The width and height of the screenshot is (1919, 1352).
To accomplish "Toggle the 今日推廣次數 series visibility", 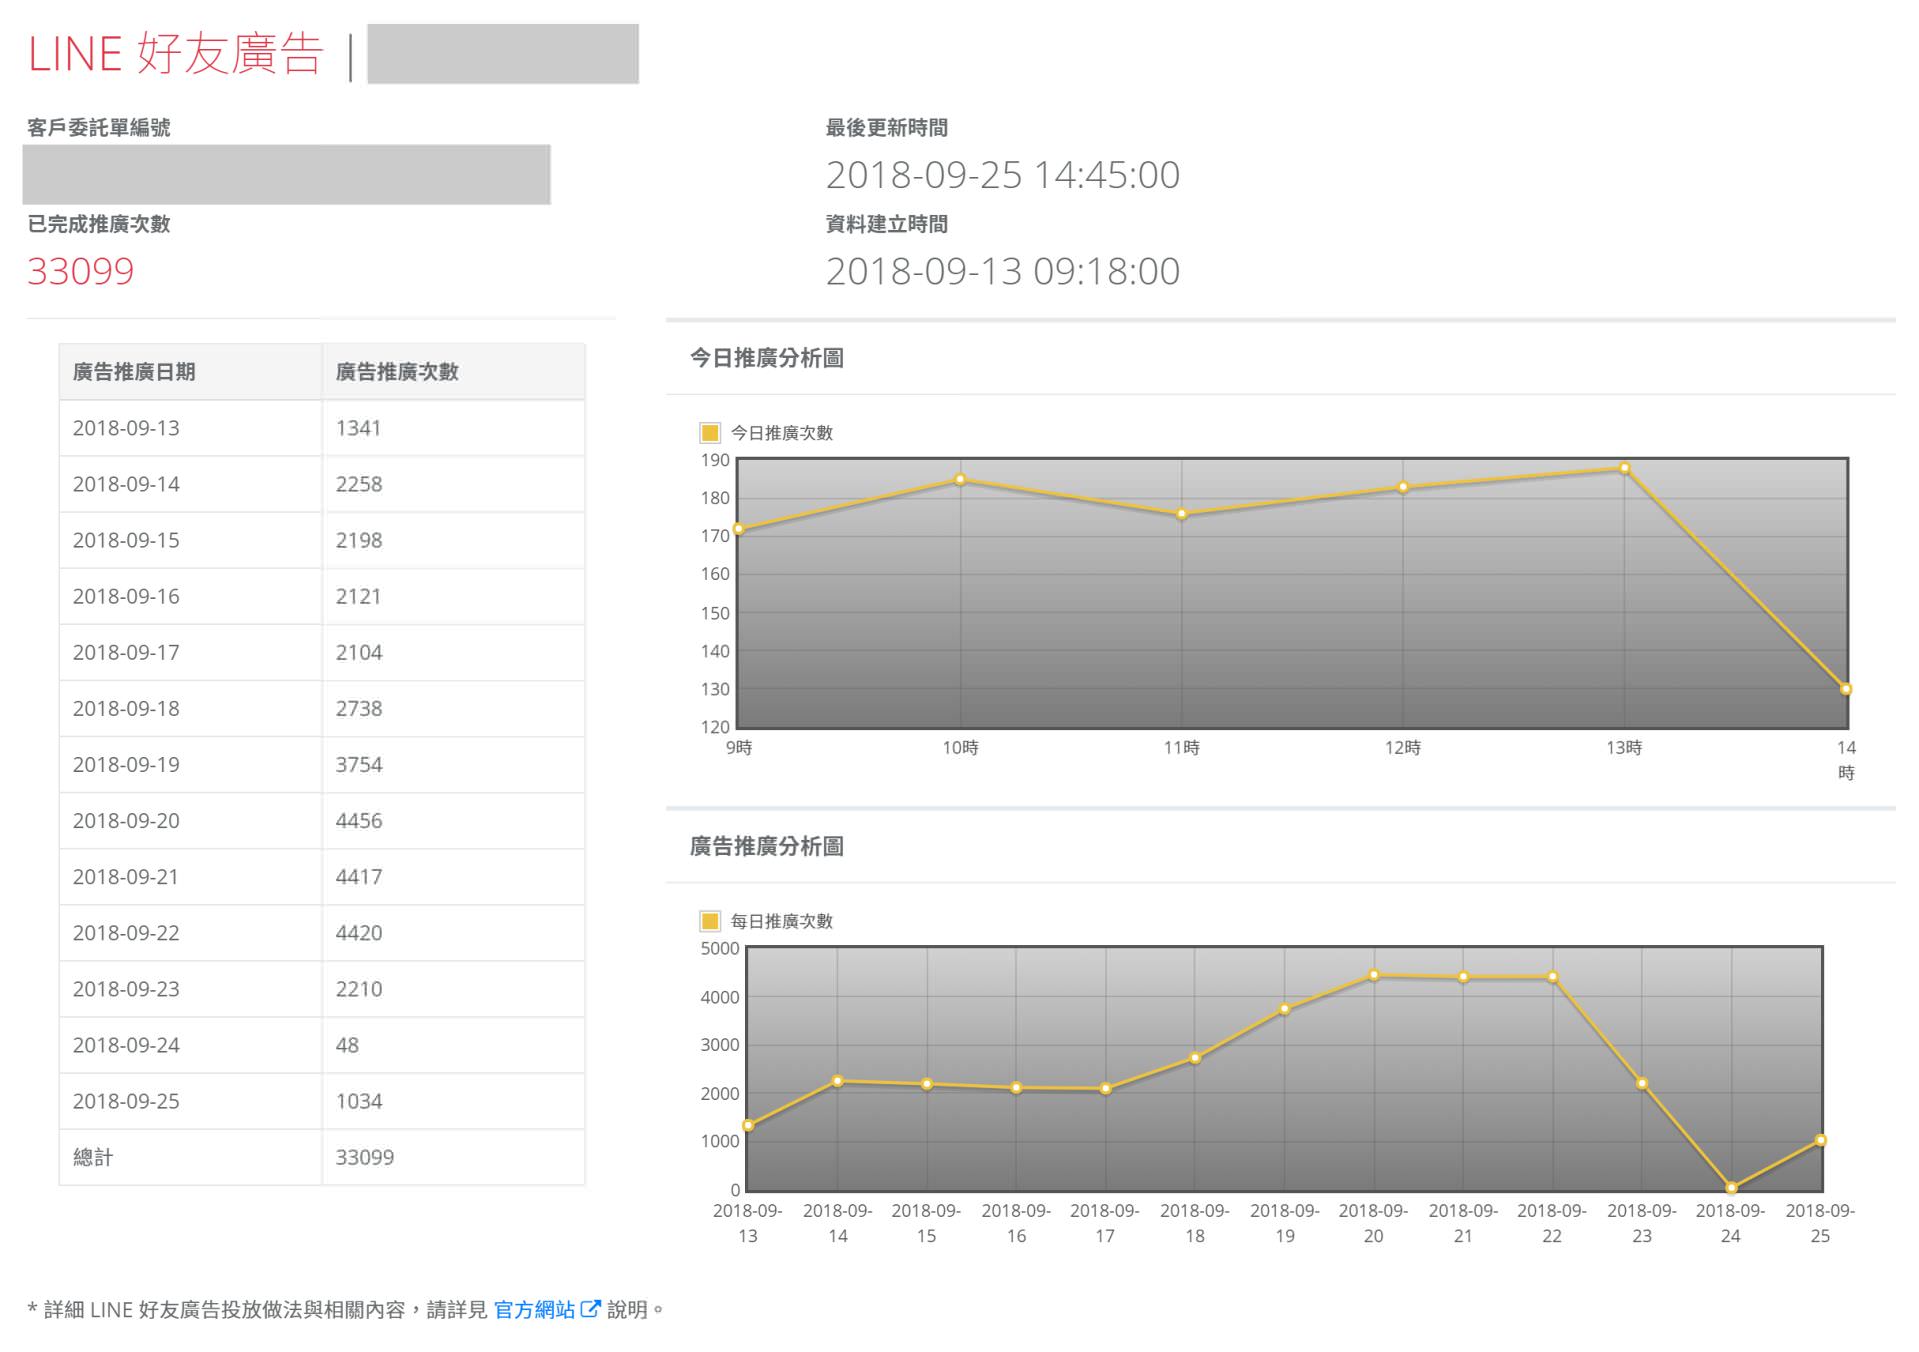I will pos(780,433).
